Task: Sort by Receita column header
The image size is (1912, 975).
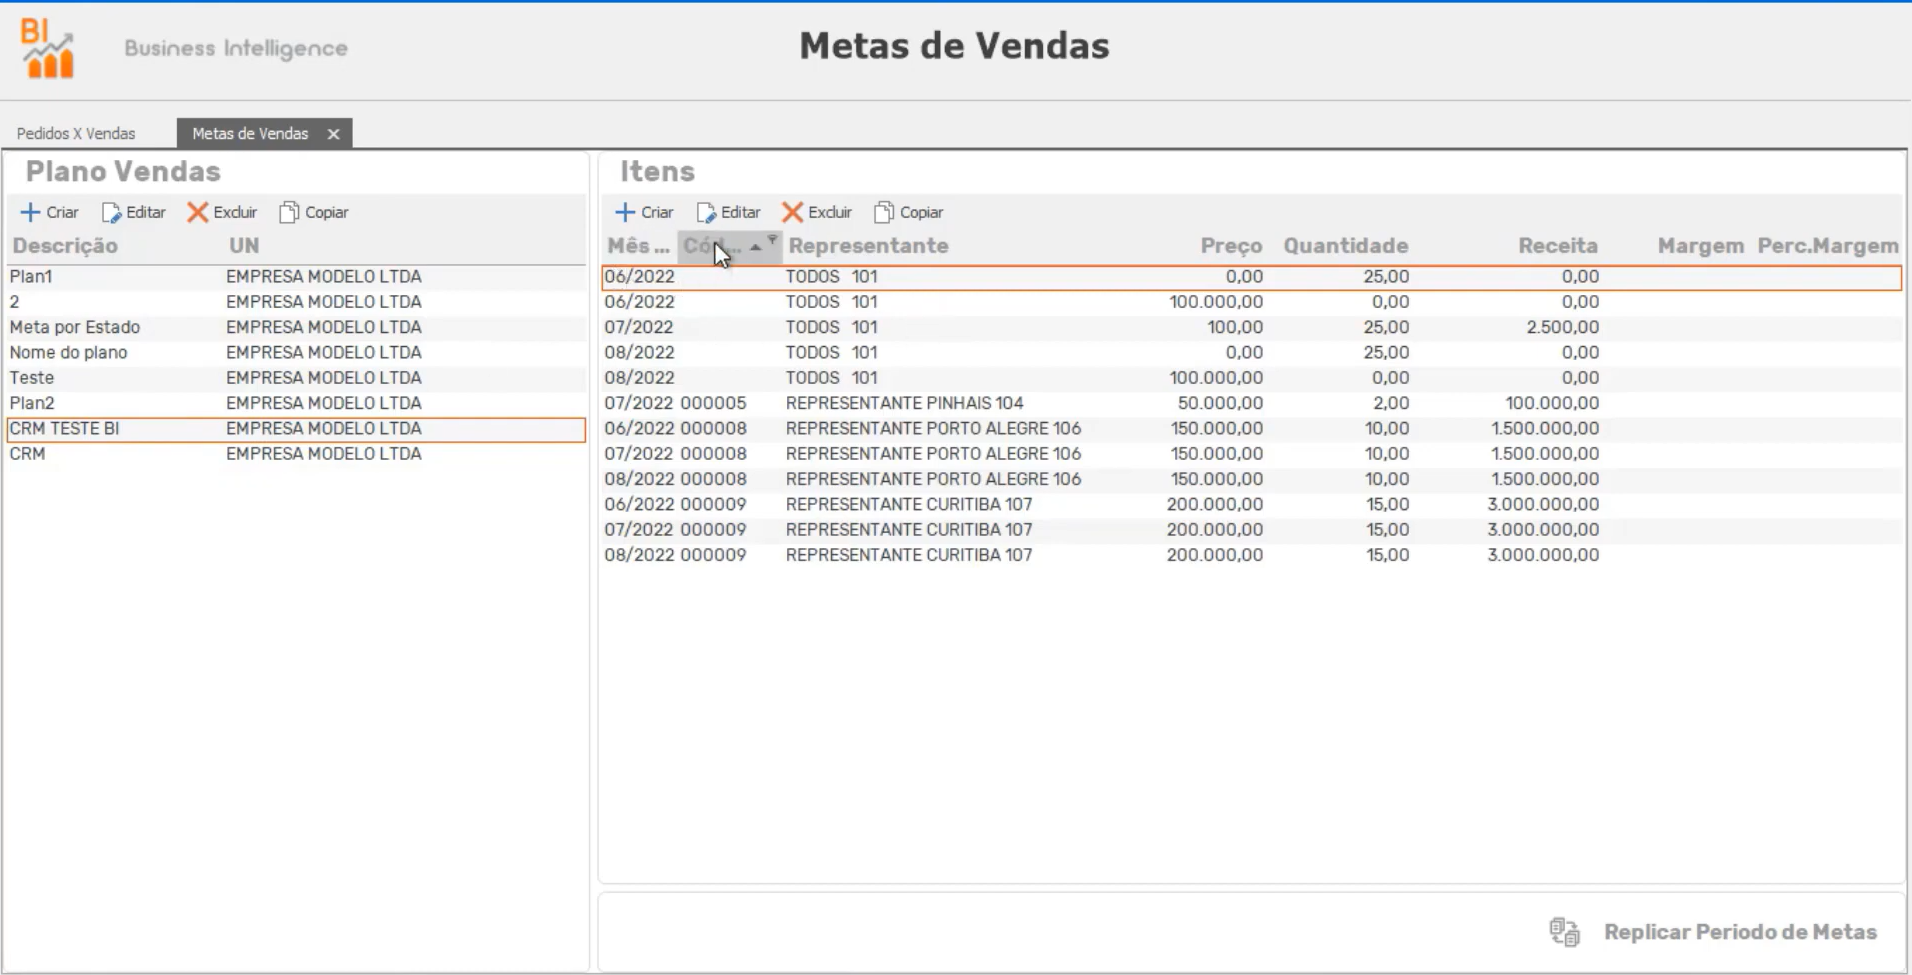Action: click(1558, 246)
